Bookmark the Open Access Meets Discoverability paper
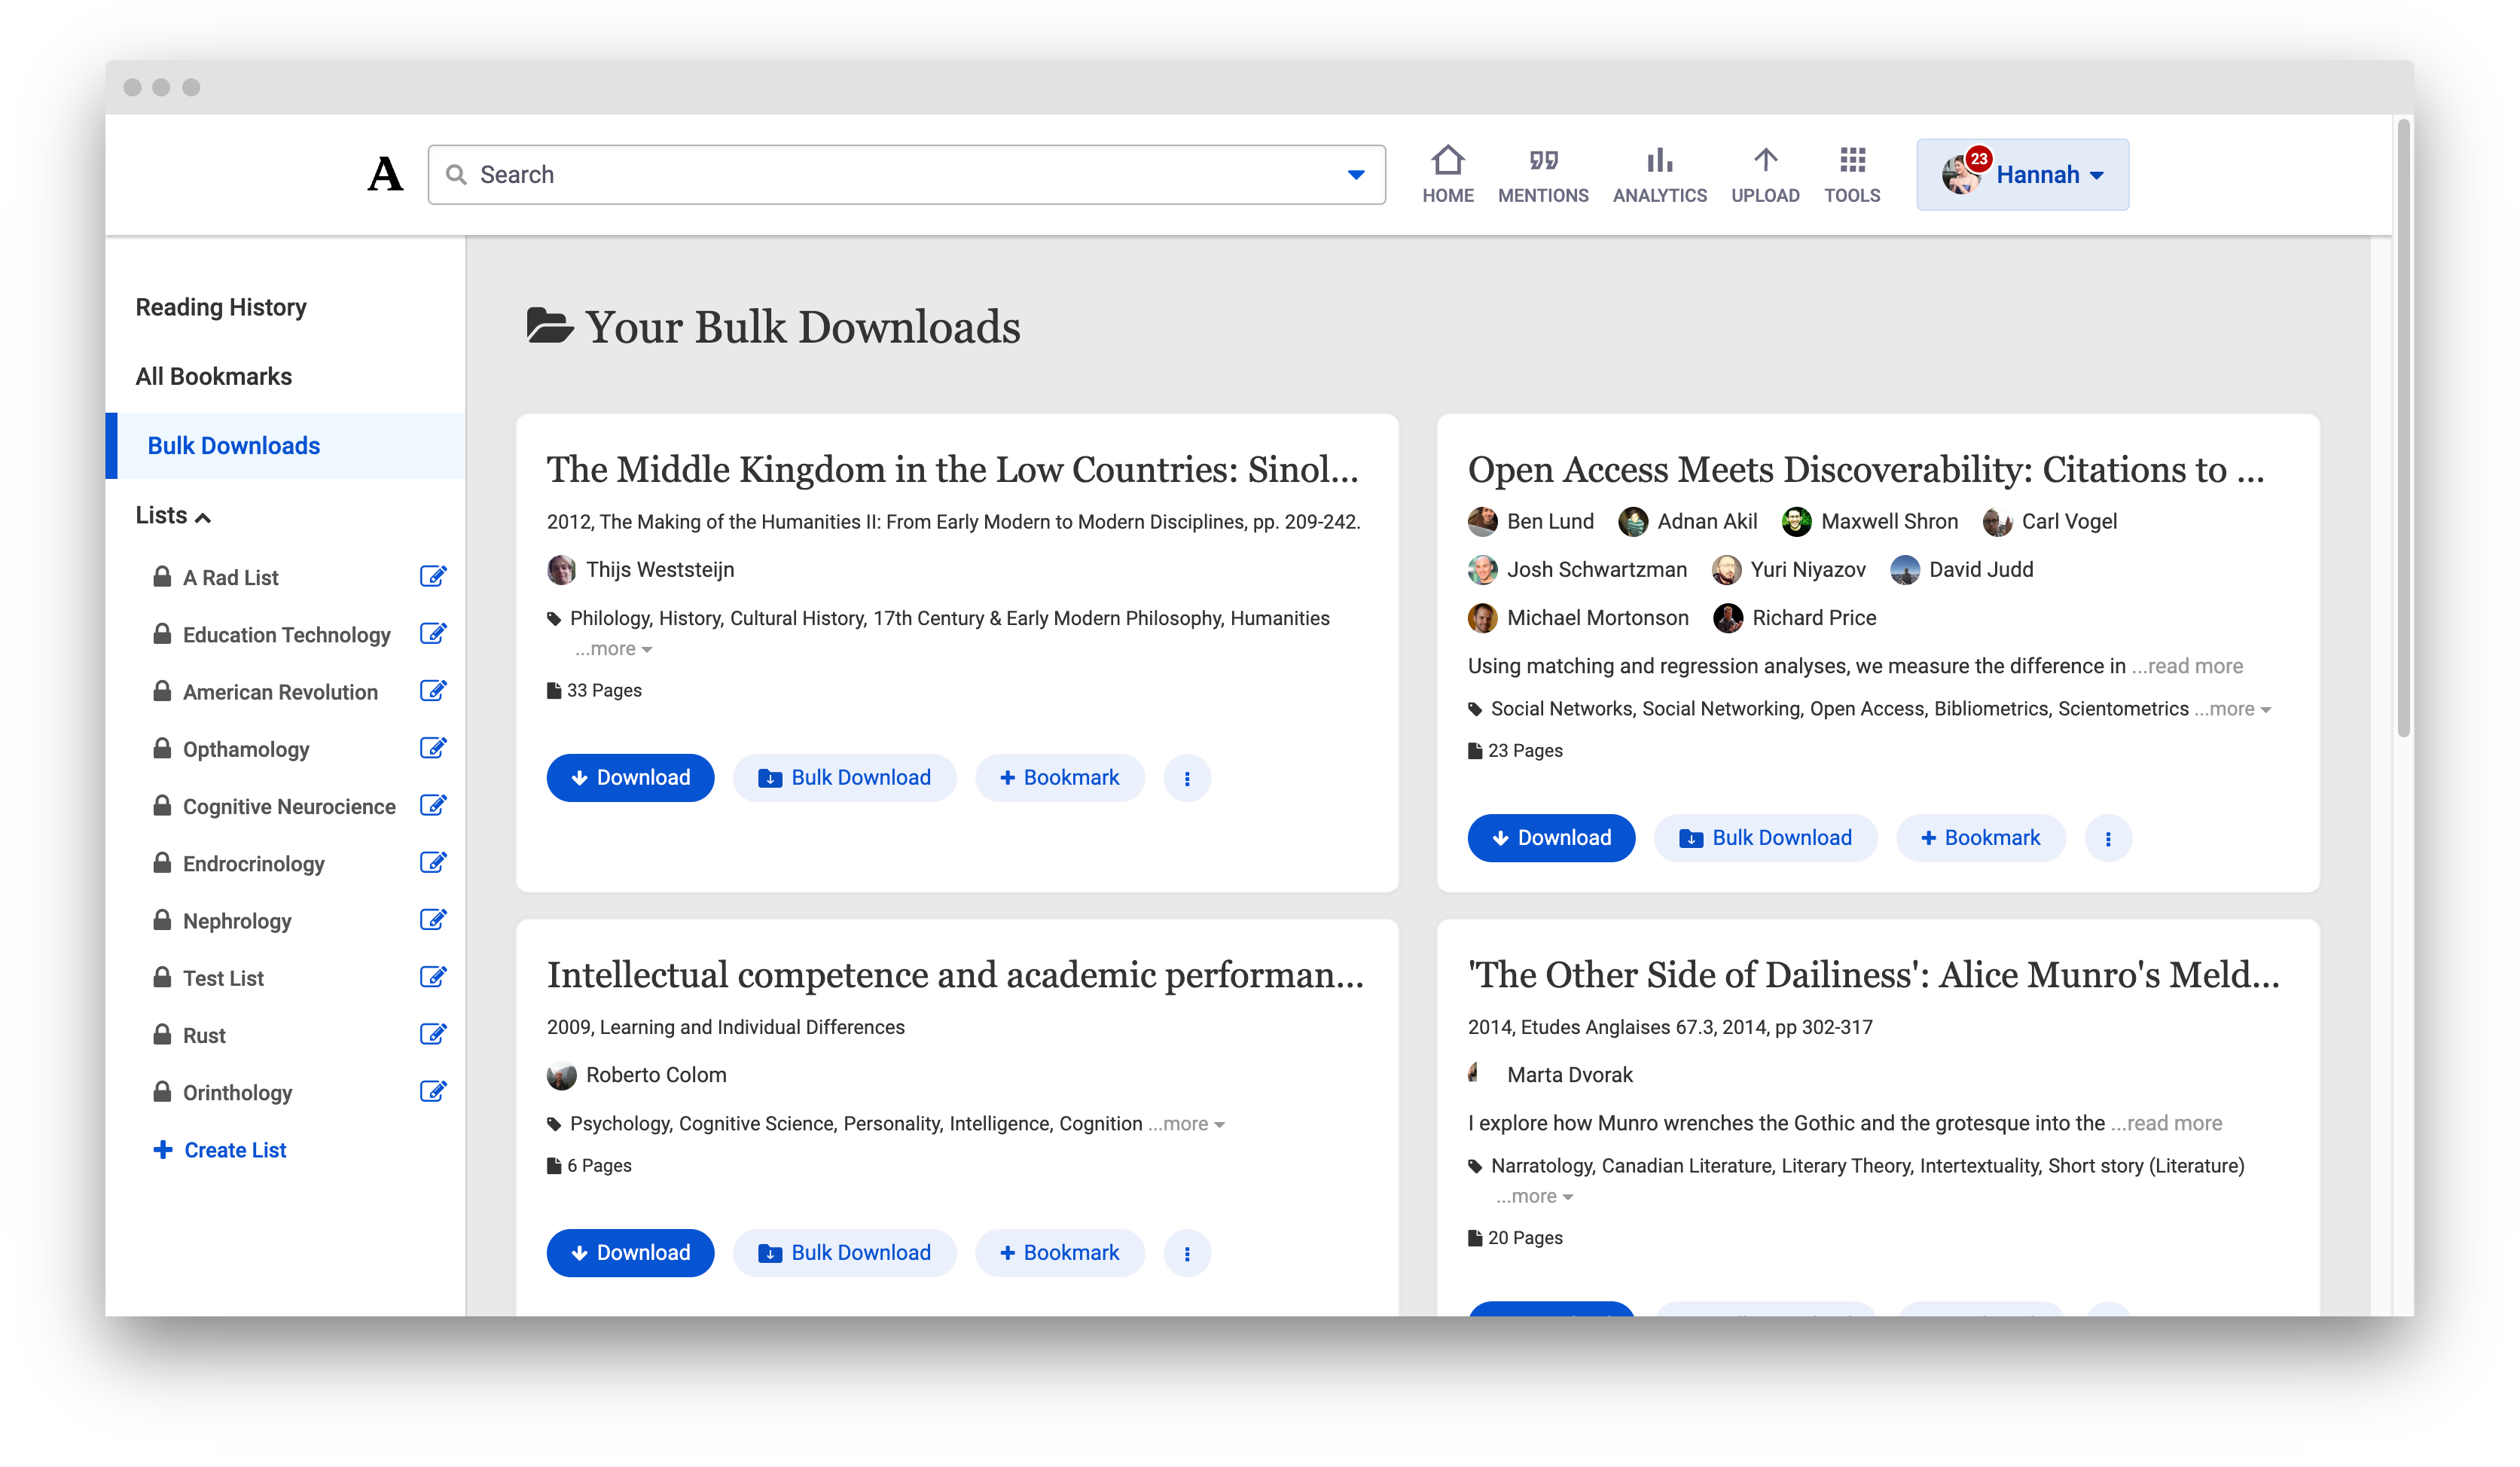This screenshot has height=1467, width=2520. pos(1980,838)
